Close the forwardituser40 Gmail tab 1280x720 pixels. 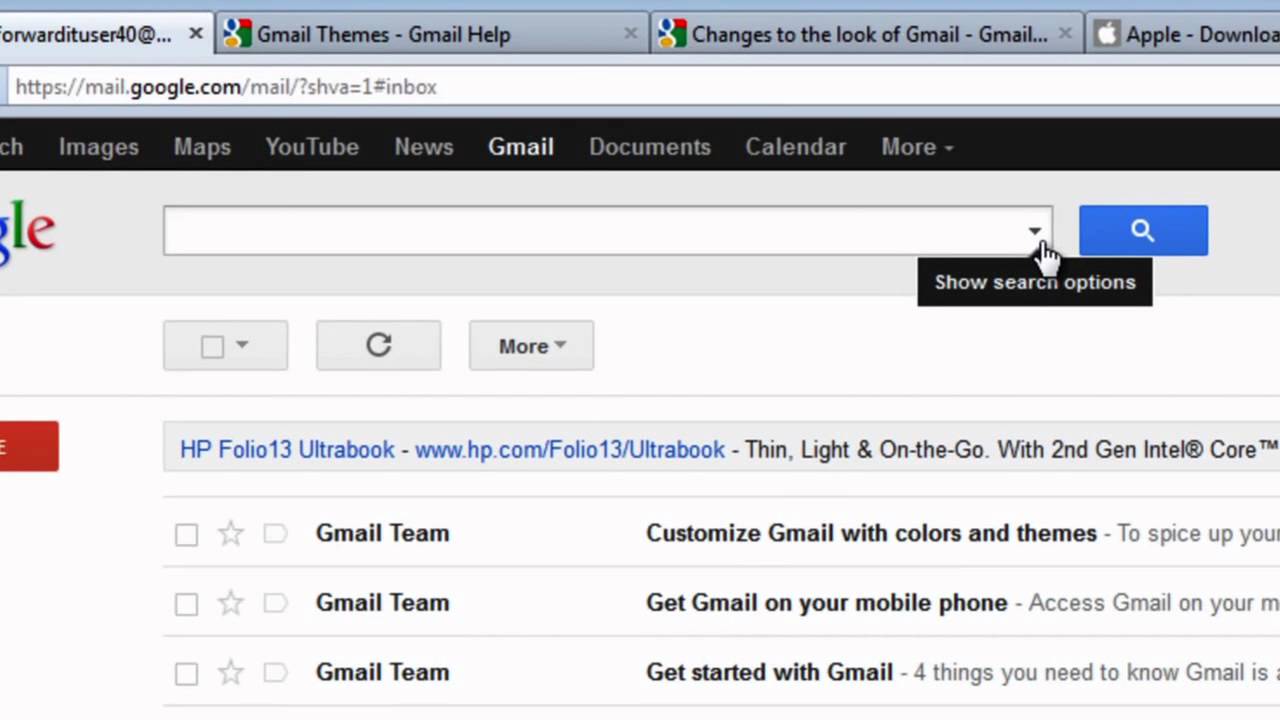pos(196,34)
